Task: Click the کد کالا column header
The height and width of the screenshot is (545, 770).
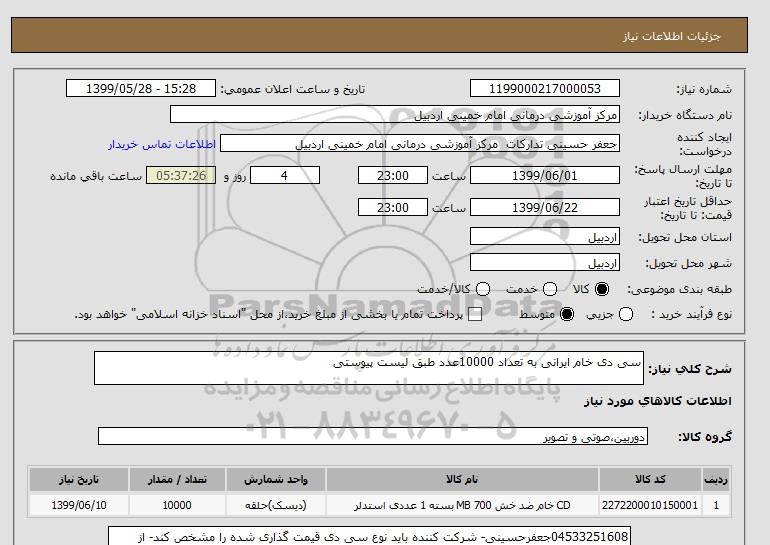Action: click(x=650, y=479)
